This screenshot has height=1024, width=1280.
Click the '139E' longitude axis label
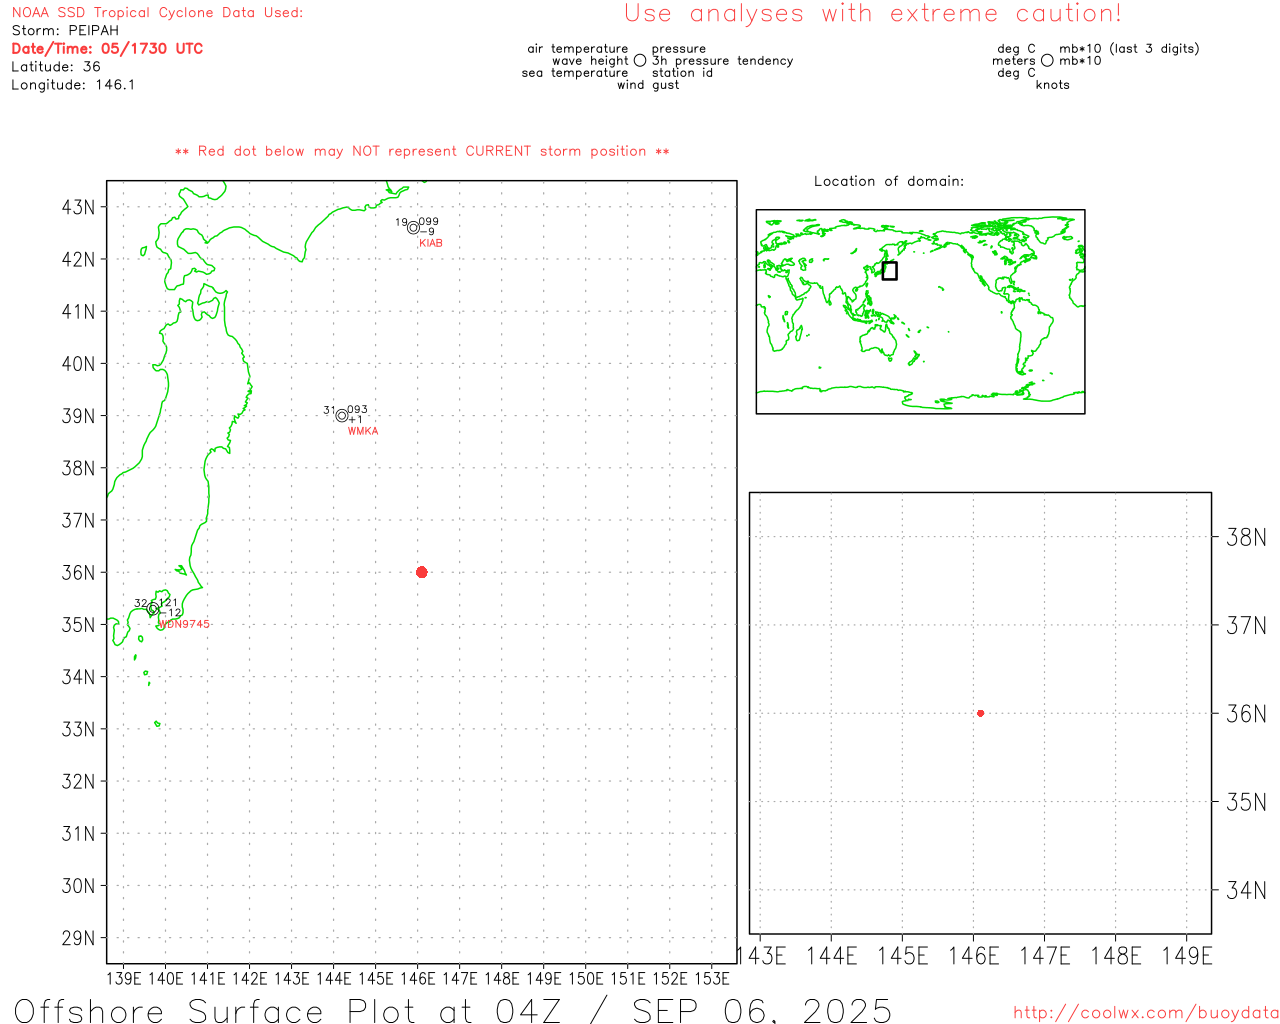pyautogui.click(x=124, y=978)
